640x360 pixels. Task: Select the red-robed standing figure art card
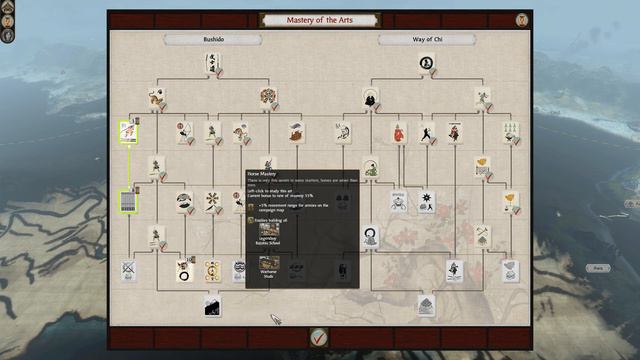coord(455,133)
